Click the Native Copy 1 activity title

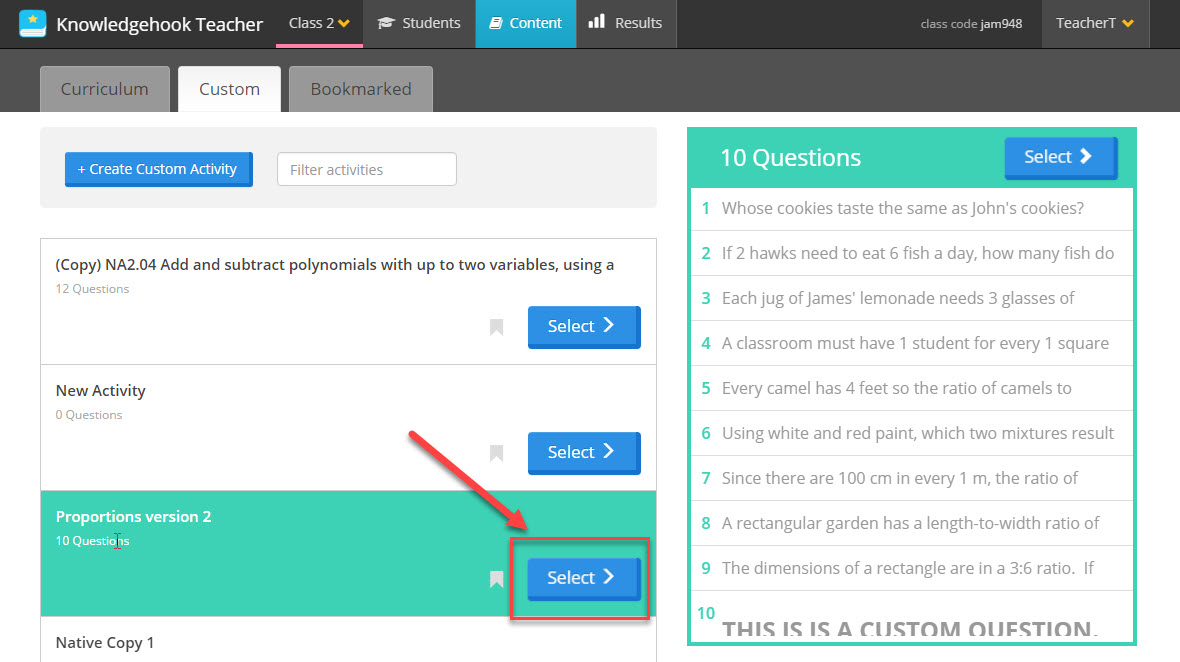[x=105, y=642]
